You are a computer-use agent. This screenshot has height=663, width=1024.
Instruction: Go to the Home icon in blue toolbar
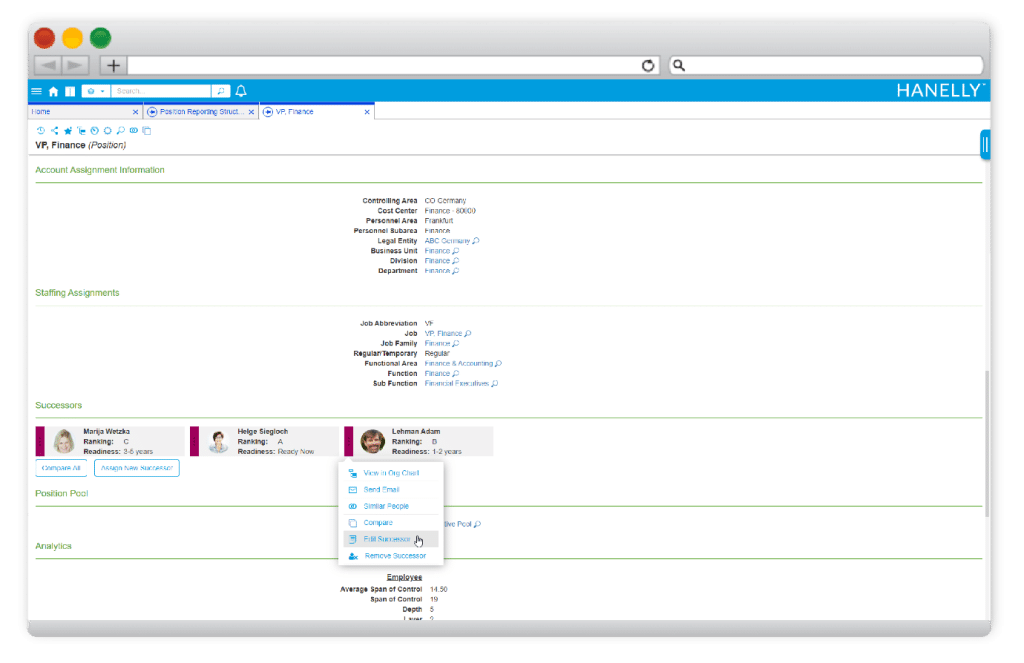click(53, 91)
